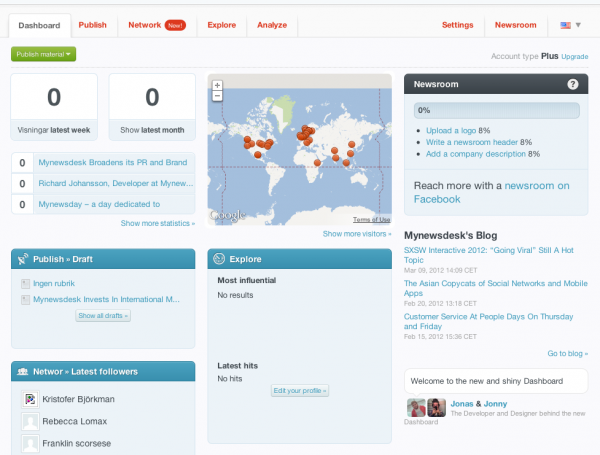Click the visitor marker over Mexico
Viewport: 600px width, 455px height.
point(258,155)
